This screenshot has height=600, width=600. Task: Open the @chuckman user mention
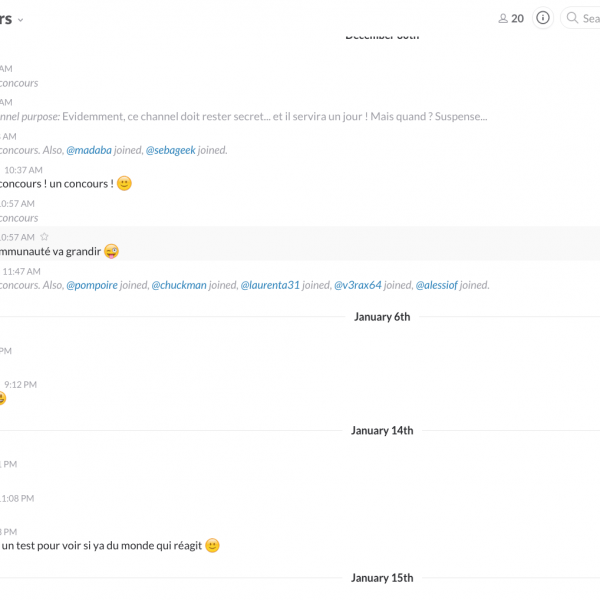click(x=179, y=285)
